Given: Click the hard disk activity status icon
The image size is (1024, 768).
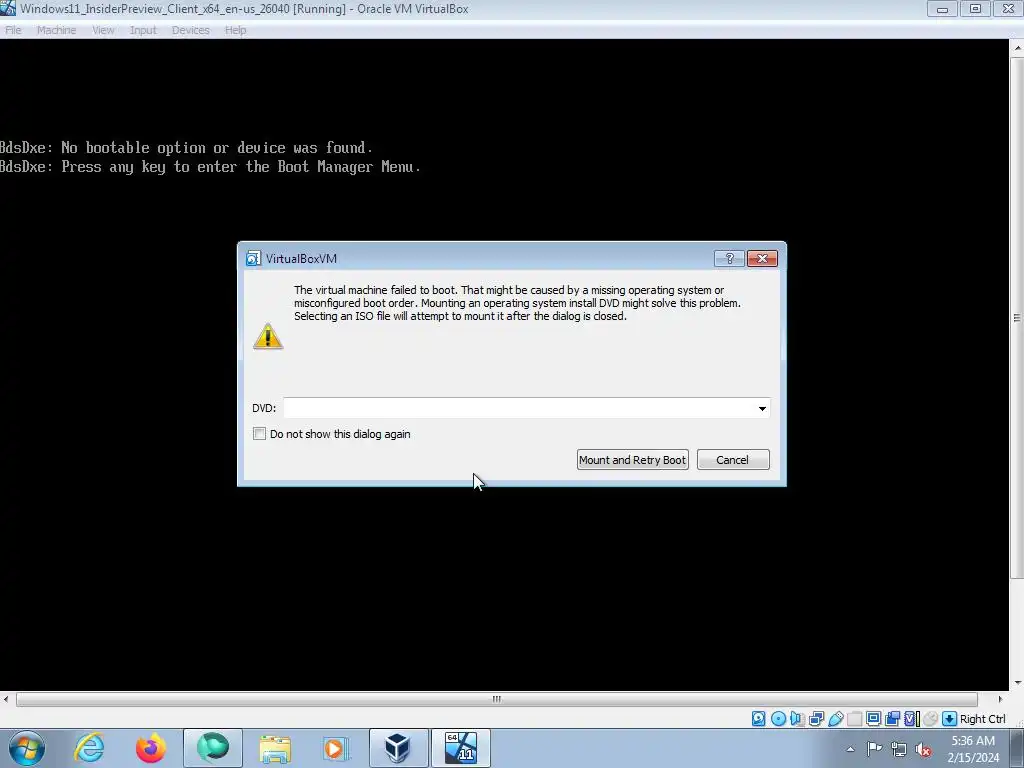Looking at the screenshot, I should pyautogui.click(x=758, y=718).
